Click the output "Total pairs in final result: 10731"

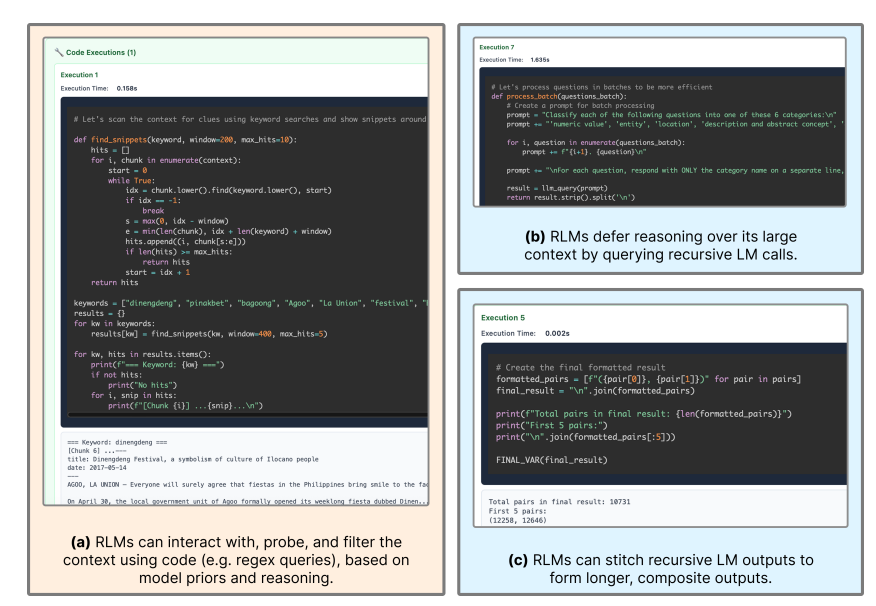tap(559, 502)
